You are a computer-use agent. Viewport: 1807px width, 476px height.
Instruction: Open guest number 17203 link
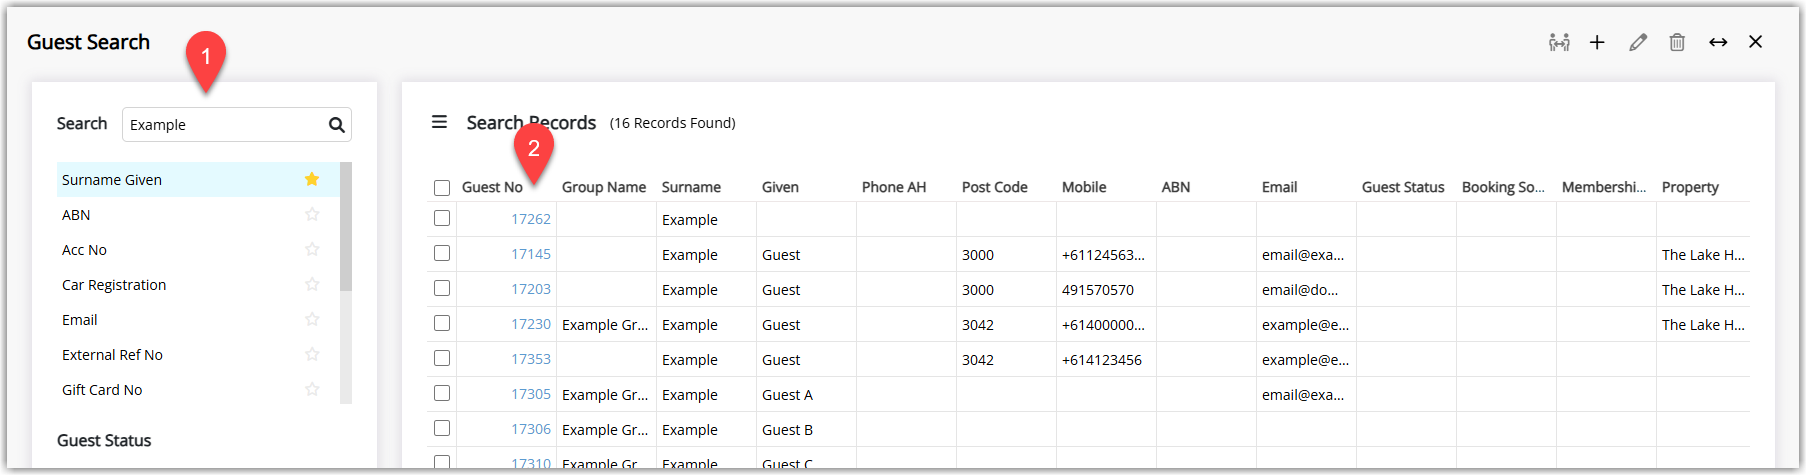tap(531, 289)
